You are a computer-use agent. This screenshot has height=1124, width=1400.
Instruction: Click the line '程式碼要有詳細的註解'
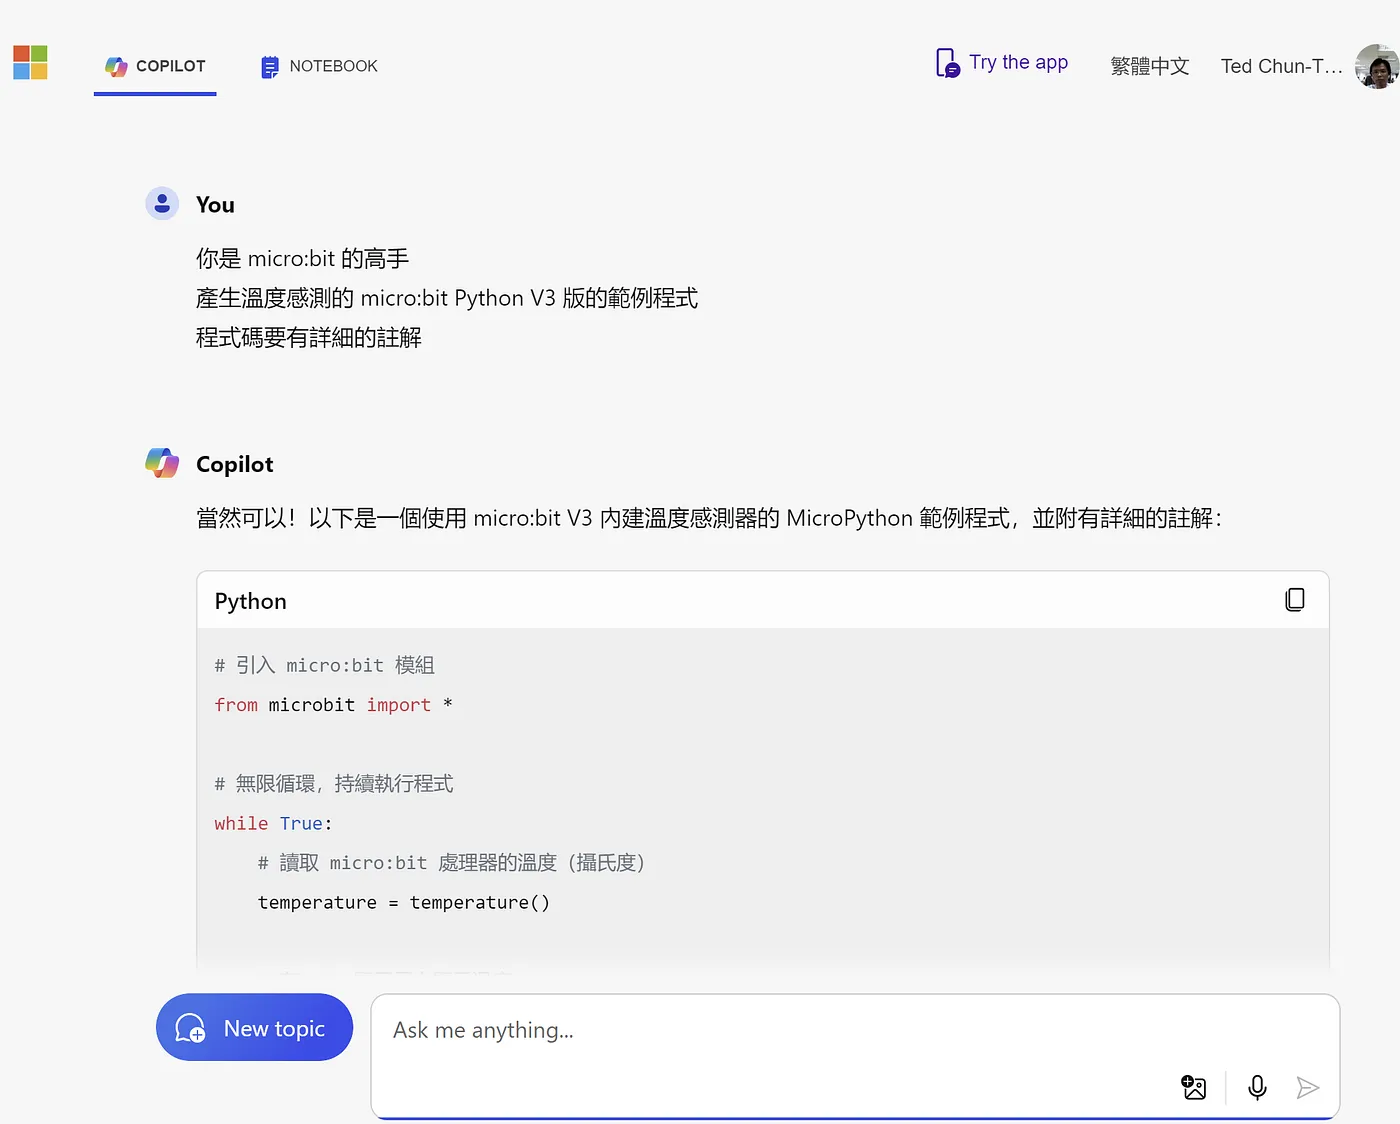(x=309, y=338)
